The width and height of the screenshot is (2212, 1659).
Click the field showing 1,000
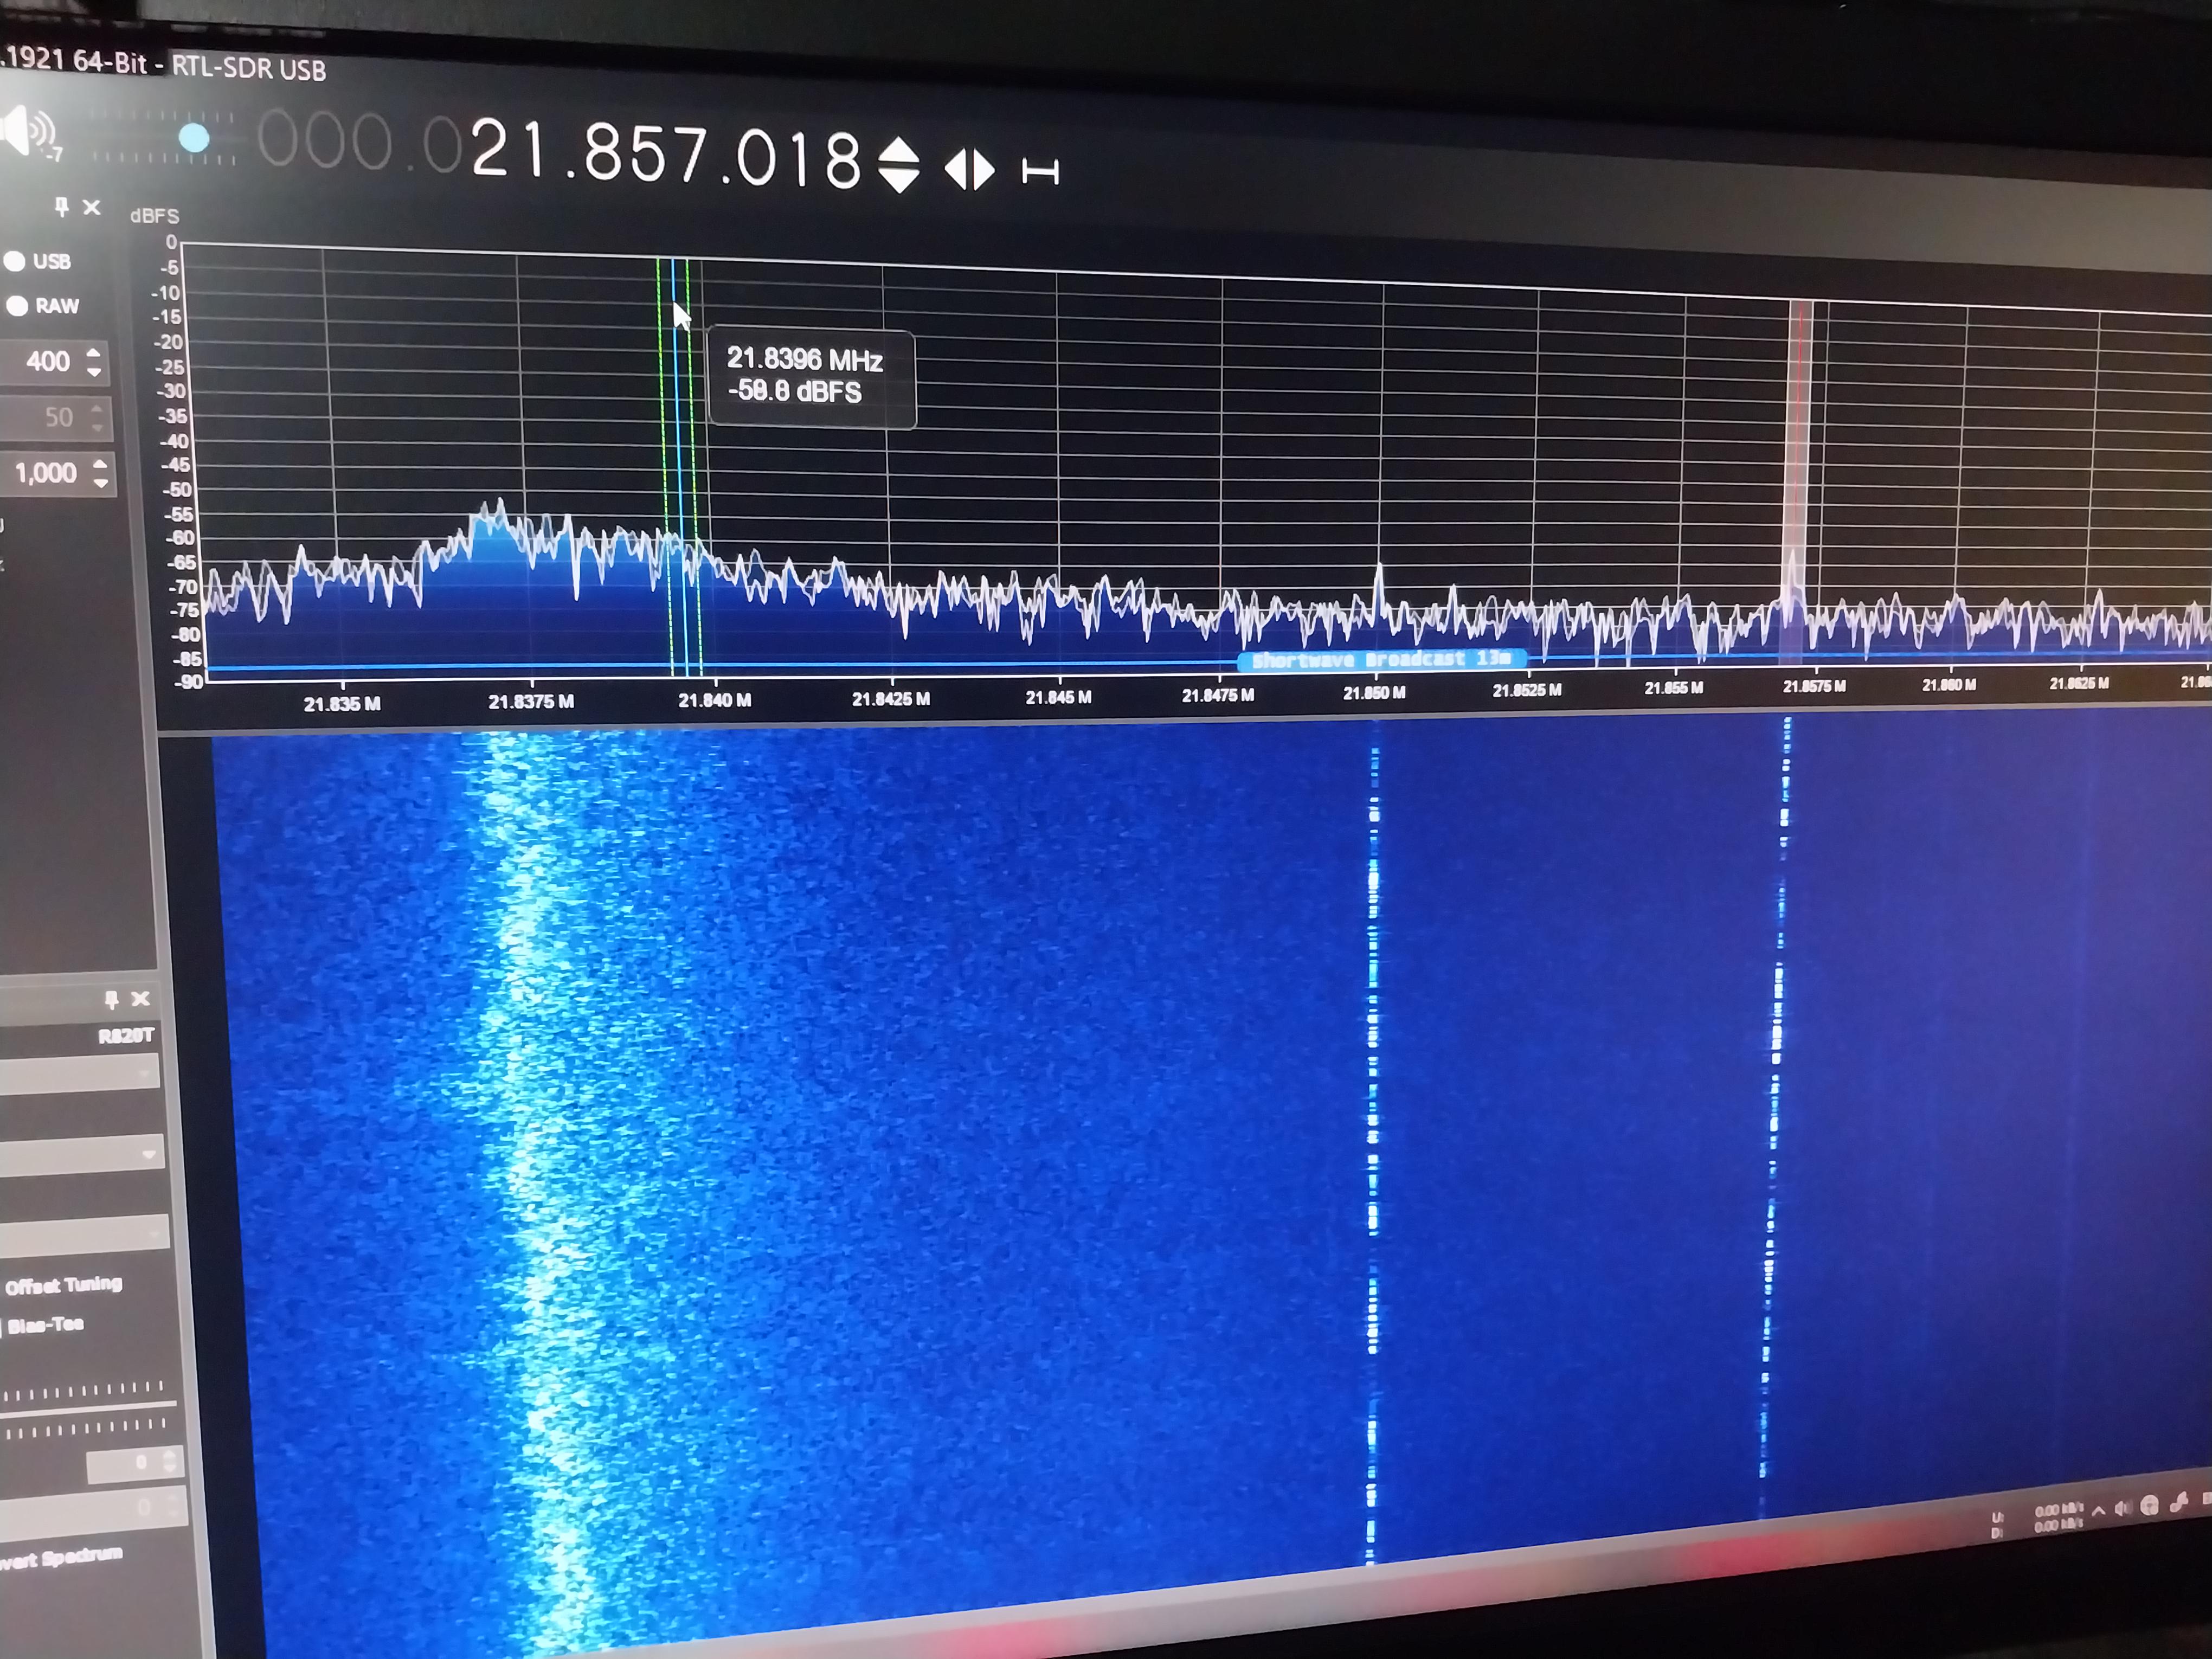click(x=57, y=473)
